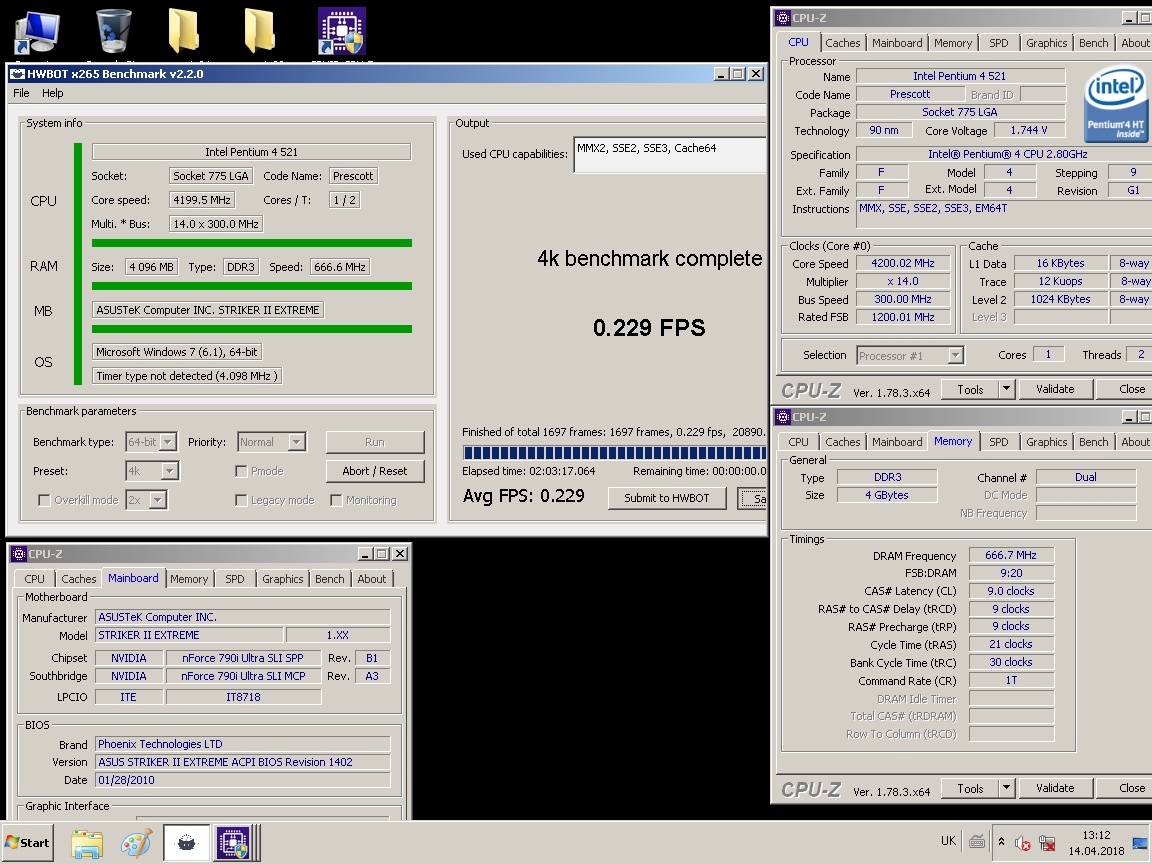The height and width of the screenshot is (864, 1152).
Task: Click the green CPU status bar
Action: (78, 264)
